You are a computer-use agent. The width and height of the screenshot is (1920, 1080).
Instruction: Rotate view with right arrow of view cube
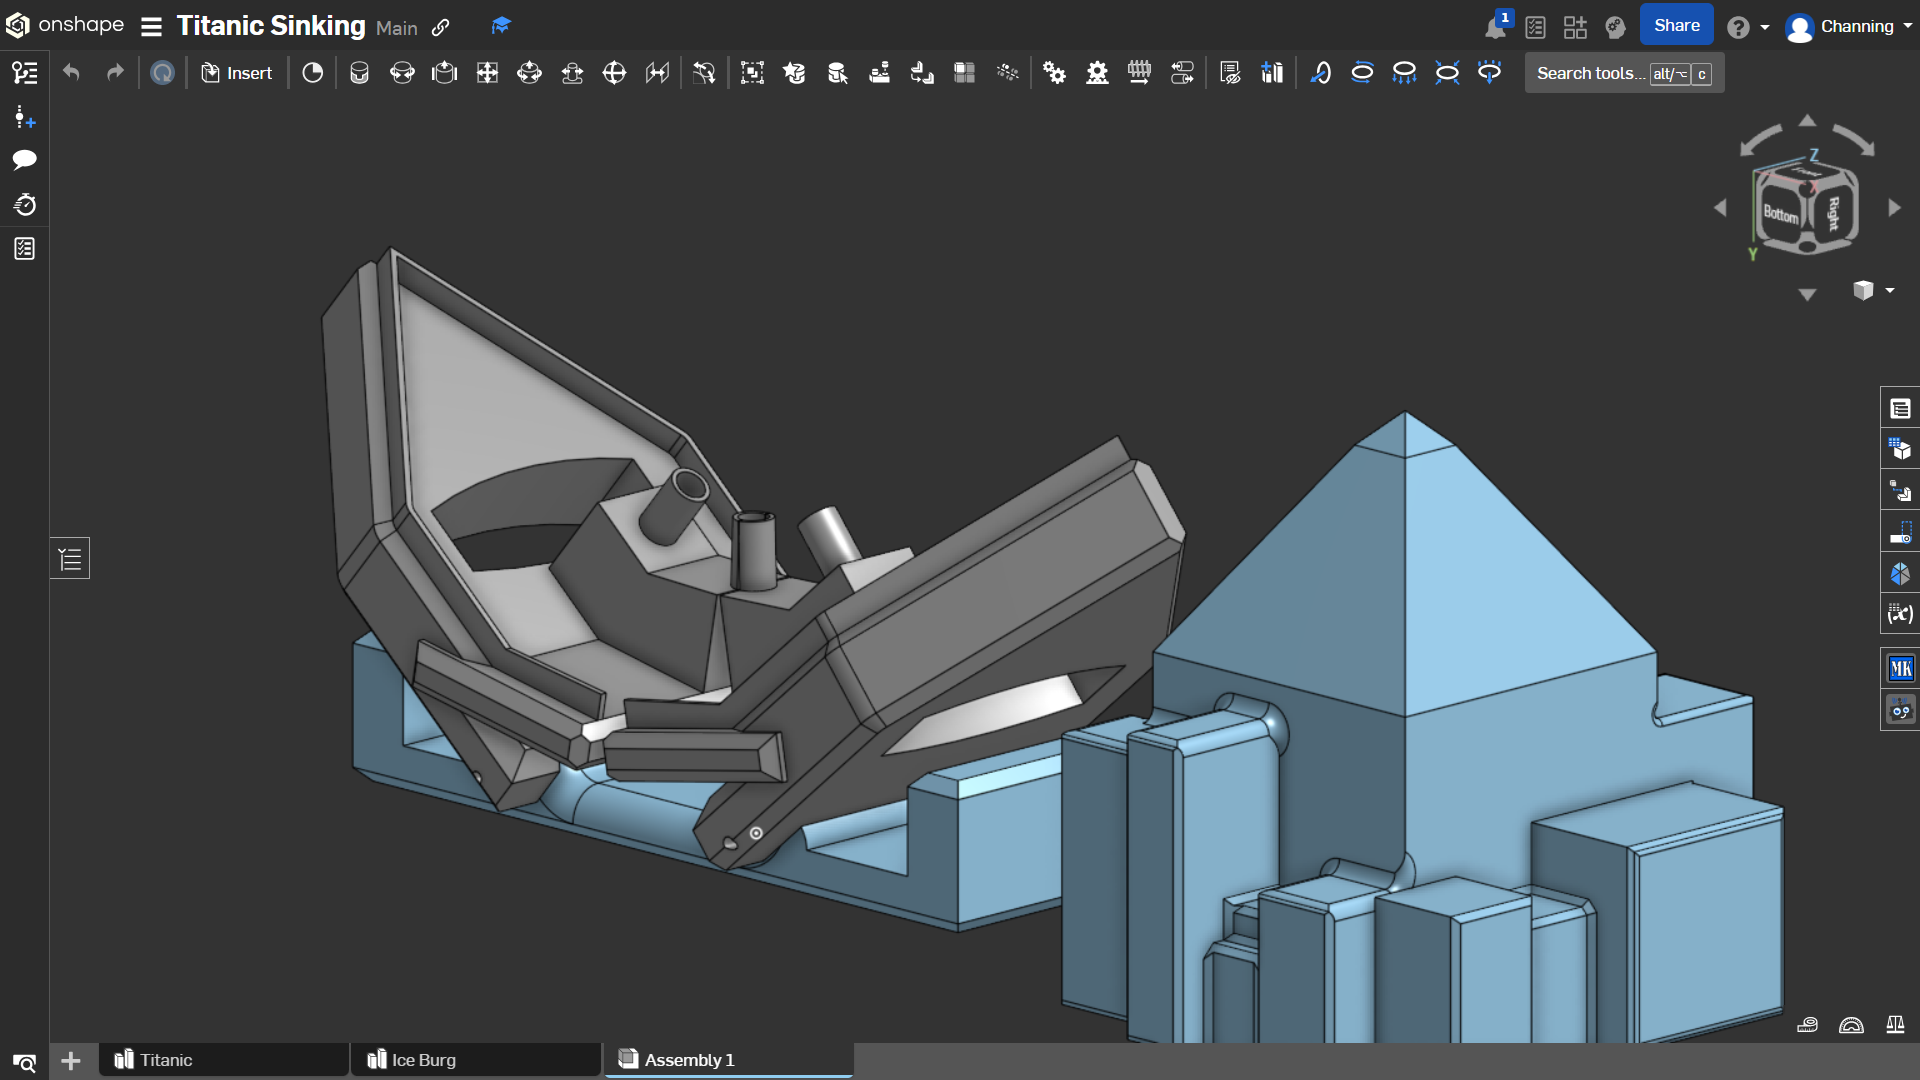(1894, 208)
